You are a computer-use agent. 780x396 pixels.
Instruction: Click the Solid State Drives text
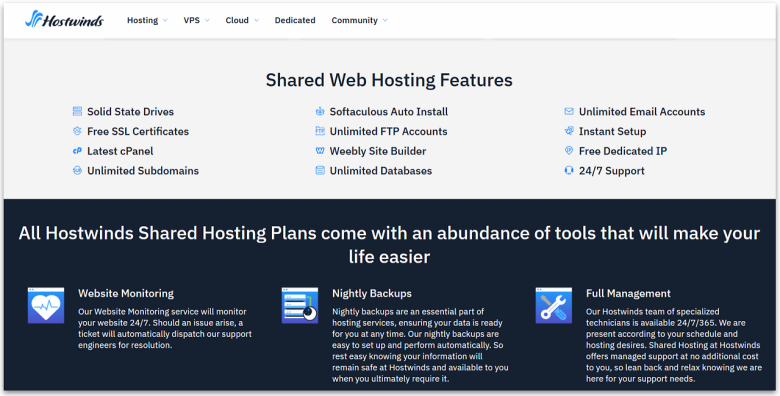[x=130, y=111]
